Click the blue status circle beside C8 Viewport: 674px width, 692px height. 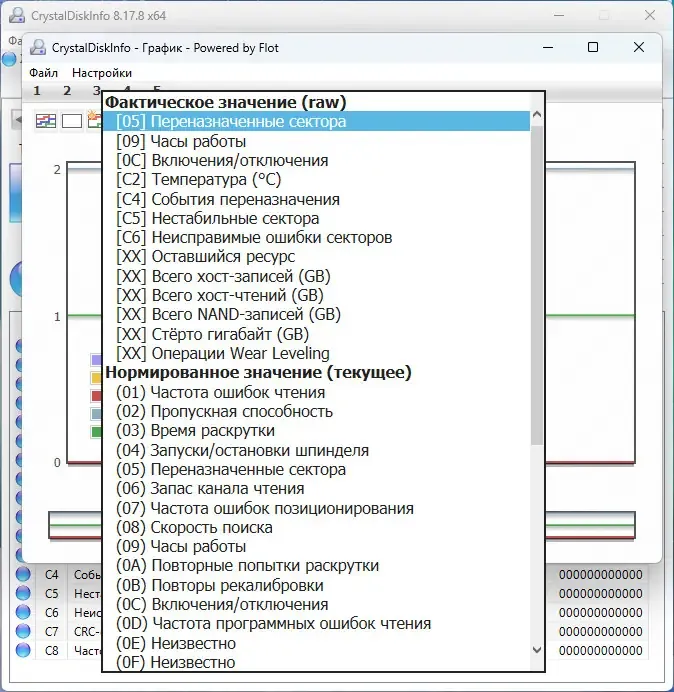tap(23, 650)
